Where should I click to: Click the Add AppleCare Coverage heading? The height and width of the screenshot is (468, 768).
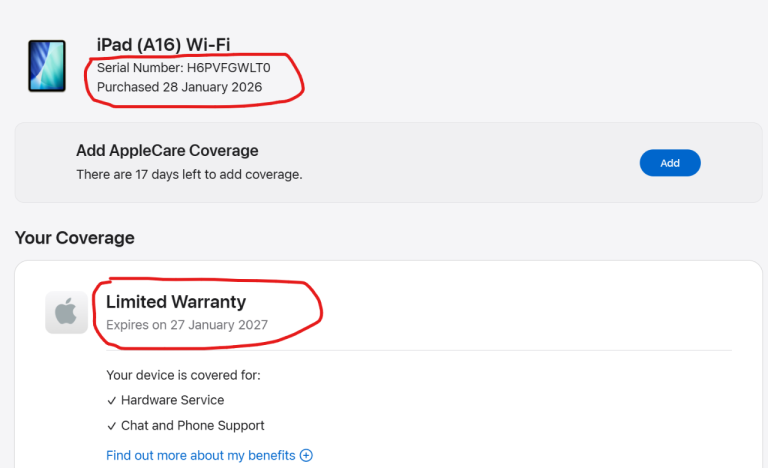pyautogui.click(x=167, y=151)
